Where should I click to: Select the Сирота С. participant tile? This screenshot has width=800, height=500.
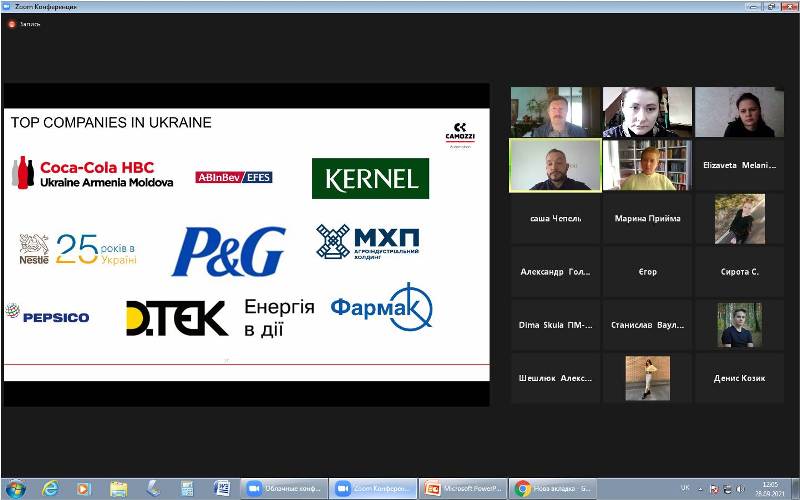739,272
